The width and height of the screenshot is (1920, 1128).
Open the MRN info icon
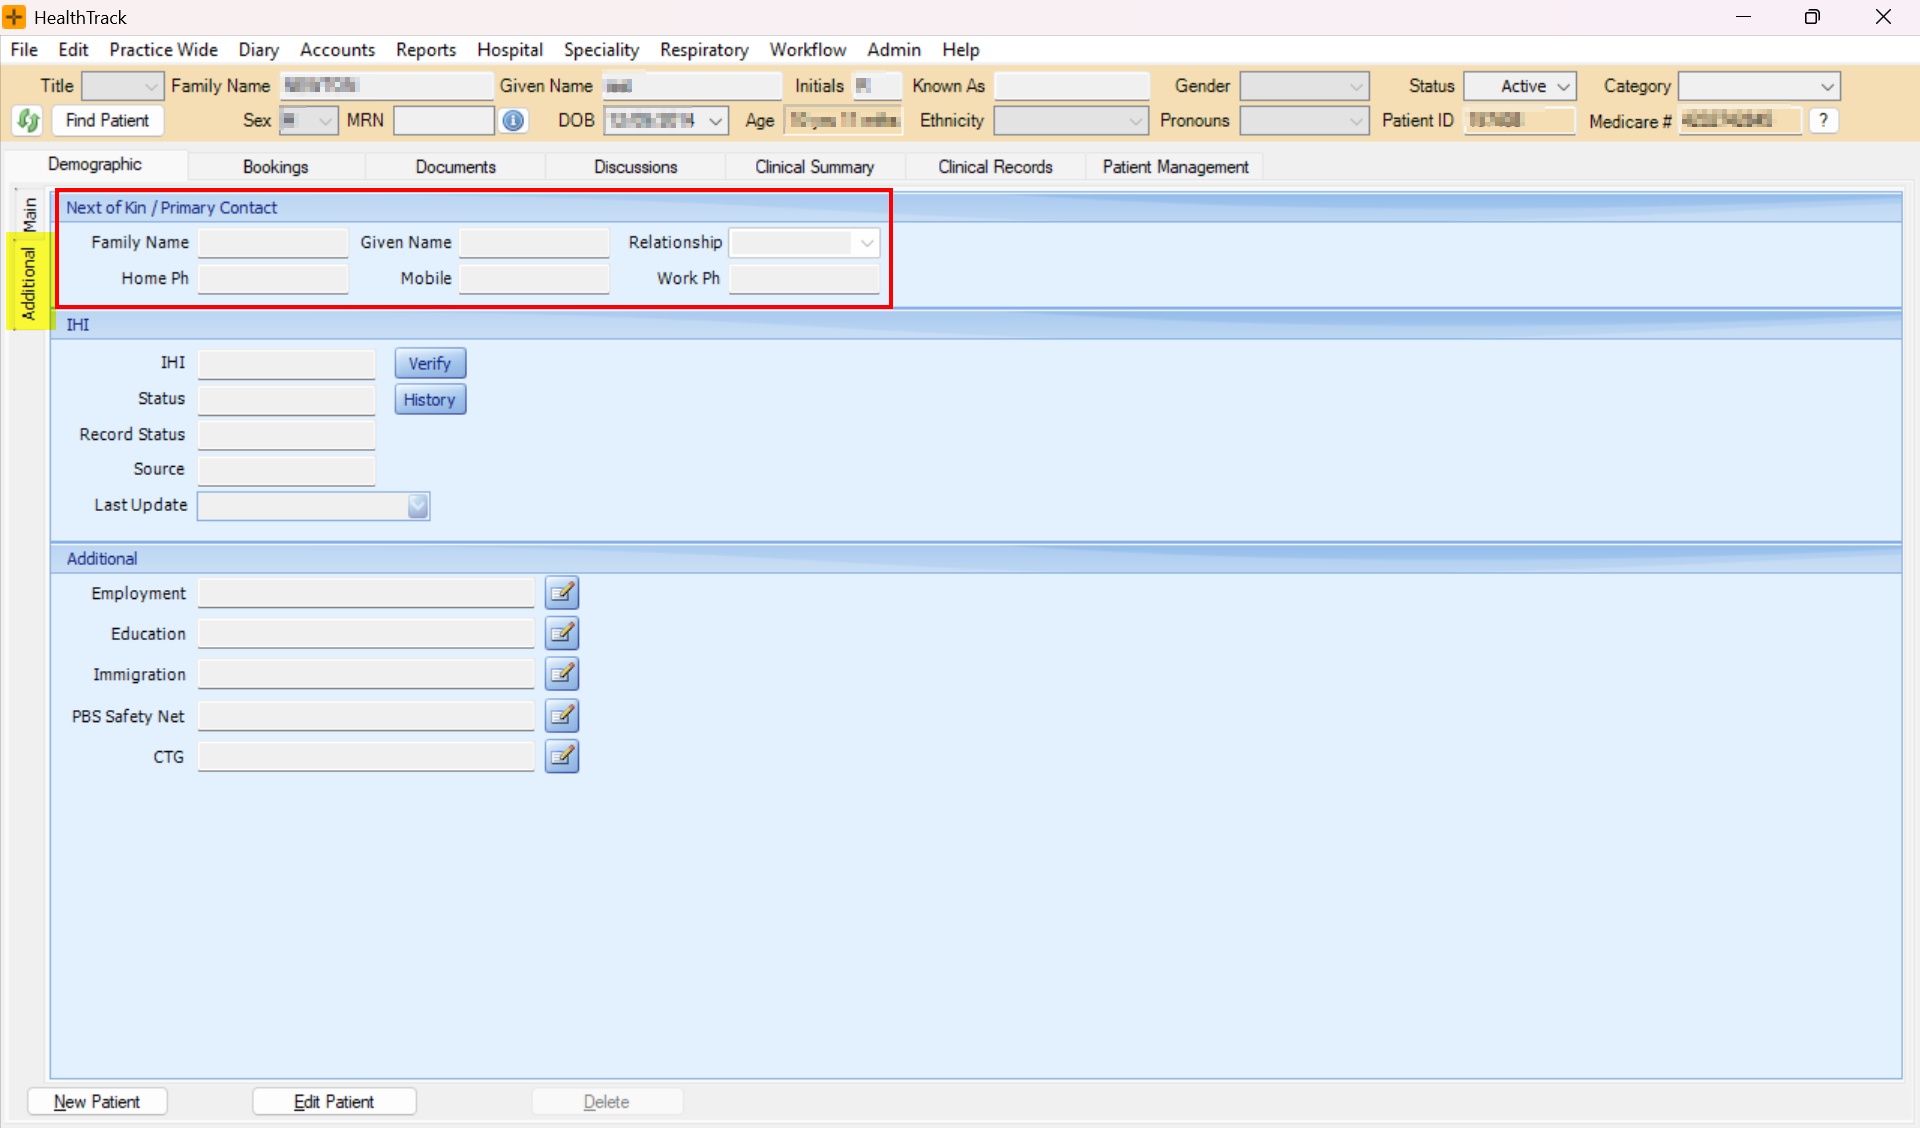pos(513,121)
